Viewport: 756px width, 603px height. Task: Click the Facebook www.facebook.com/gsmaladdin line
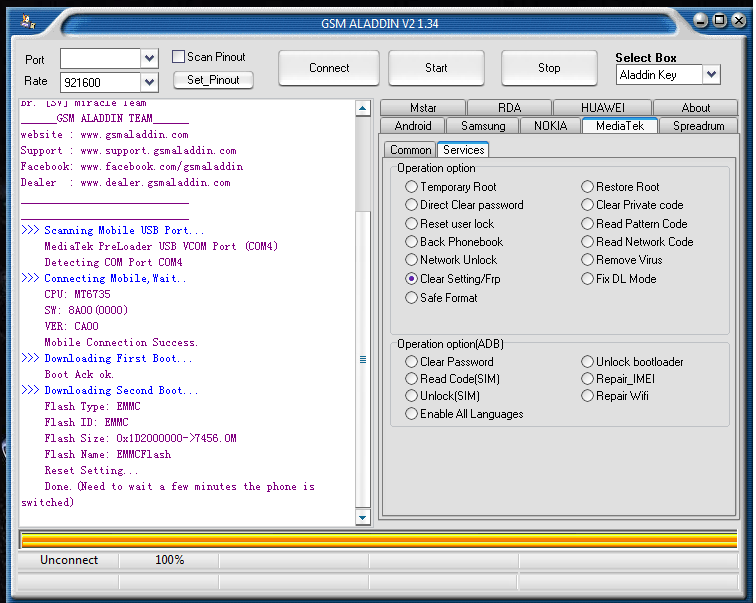pyautogui.click(x=132, y=166)
